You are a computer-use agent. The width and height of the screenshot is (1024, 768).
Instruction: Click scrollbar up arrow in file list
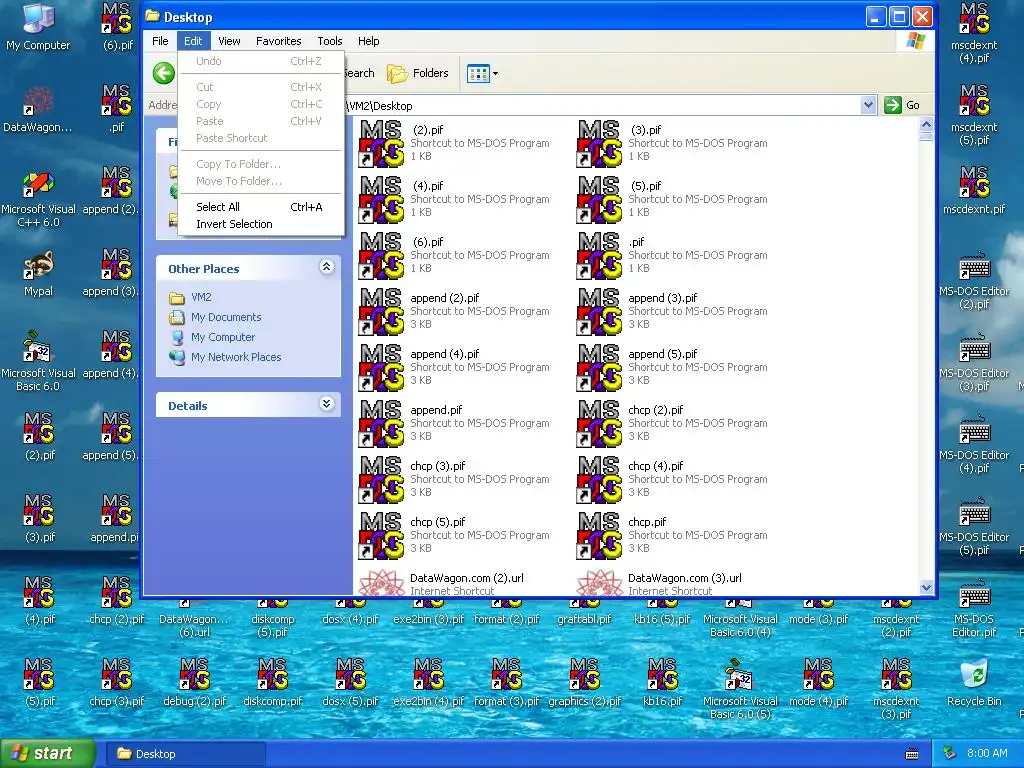tap(926, 124)
